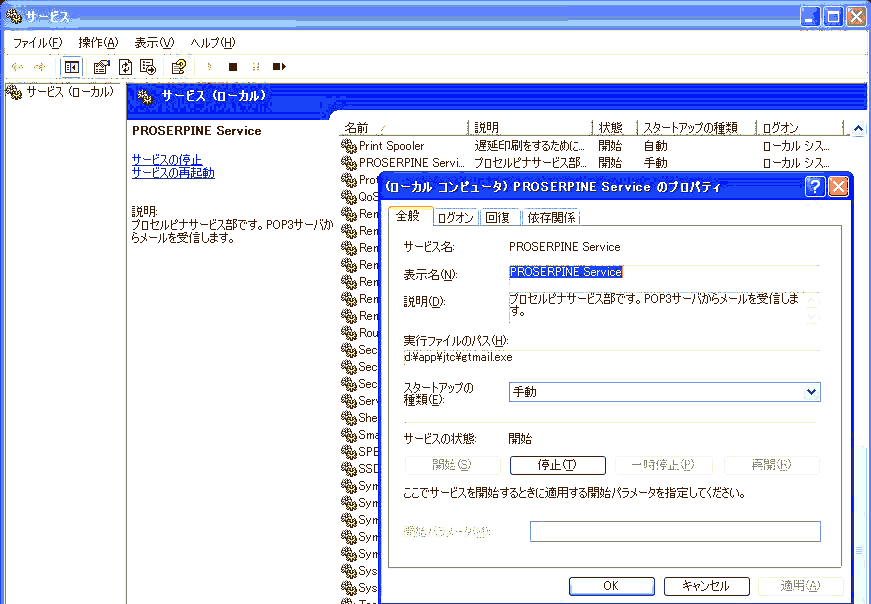Click the Refresh toolbar icon

pyautogui.click(x=126, y=67)
